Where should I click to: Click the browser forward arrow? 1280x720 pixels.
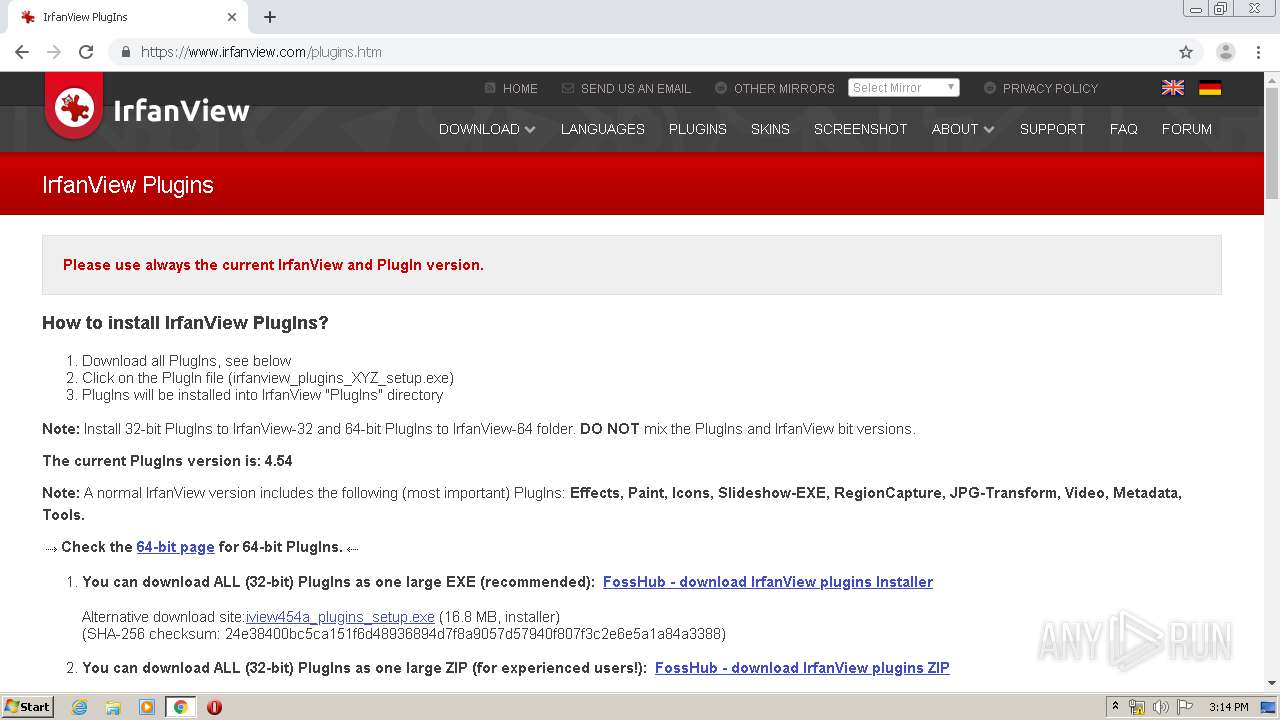[54, 52]
